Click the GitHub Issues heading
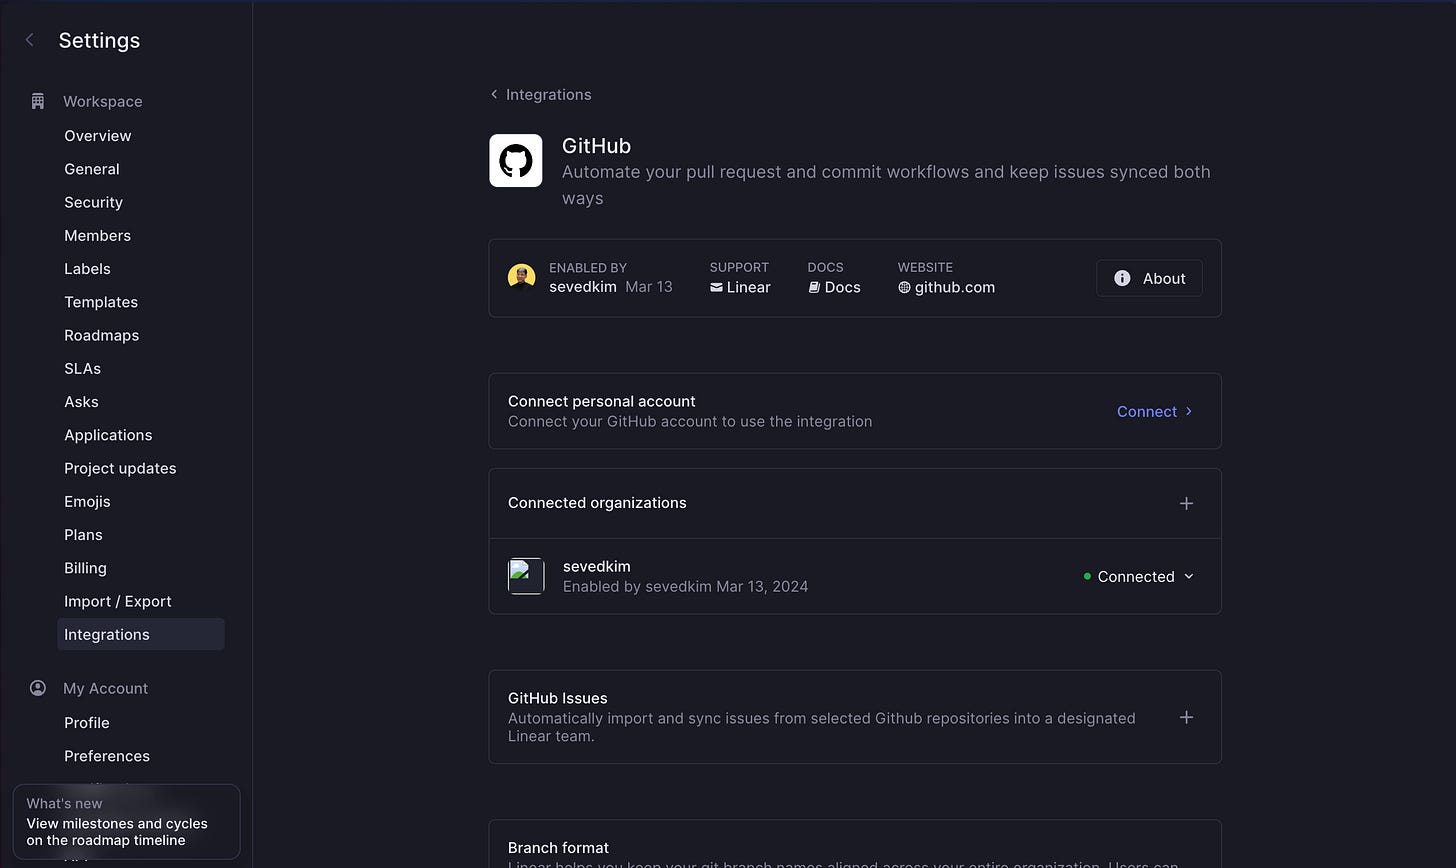This screenshot has width=1456, height=868. [557, 698]
